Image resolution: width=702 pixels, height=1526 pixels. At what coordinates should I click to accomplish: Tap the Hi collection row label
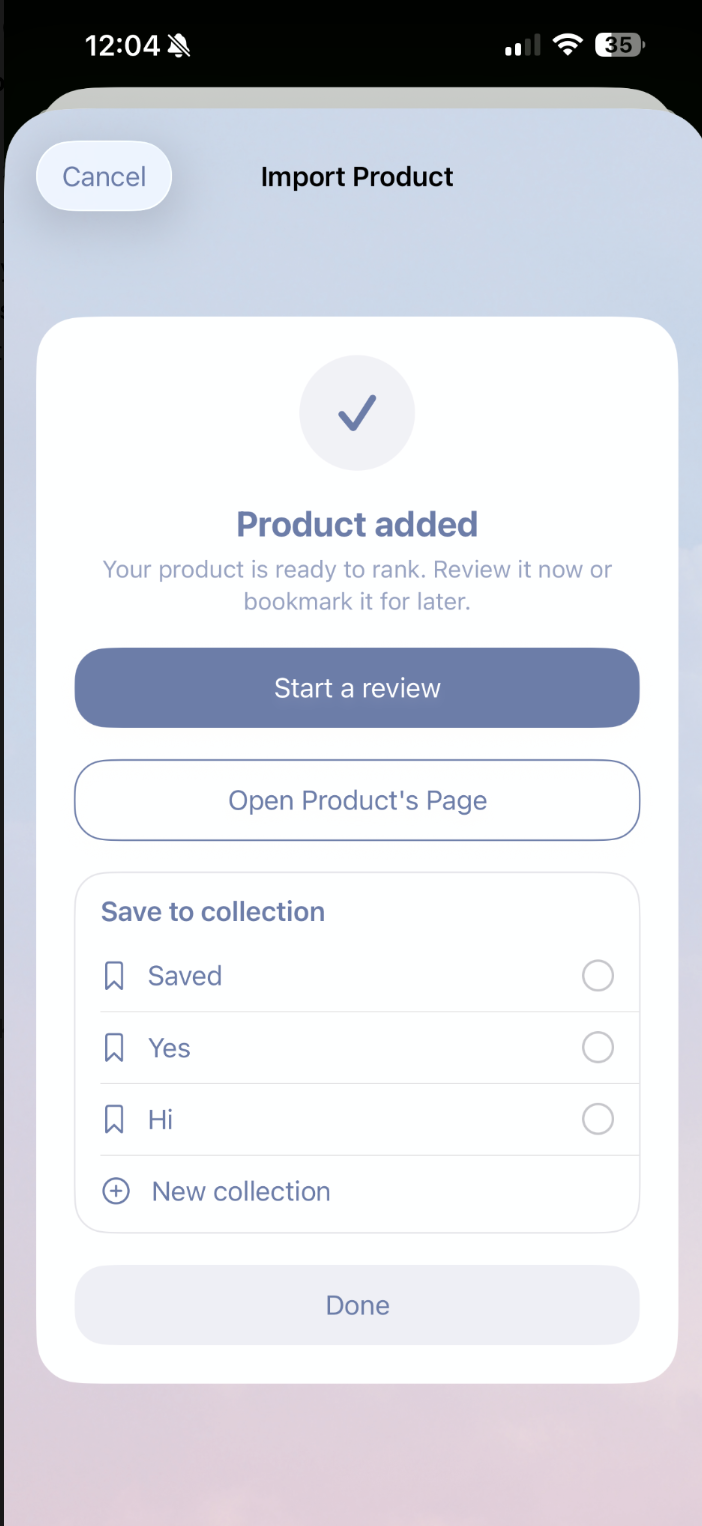coord(161,1120)
